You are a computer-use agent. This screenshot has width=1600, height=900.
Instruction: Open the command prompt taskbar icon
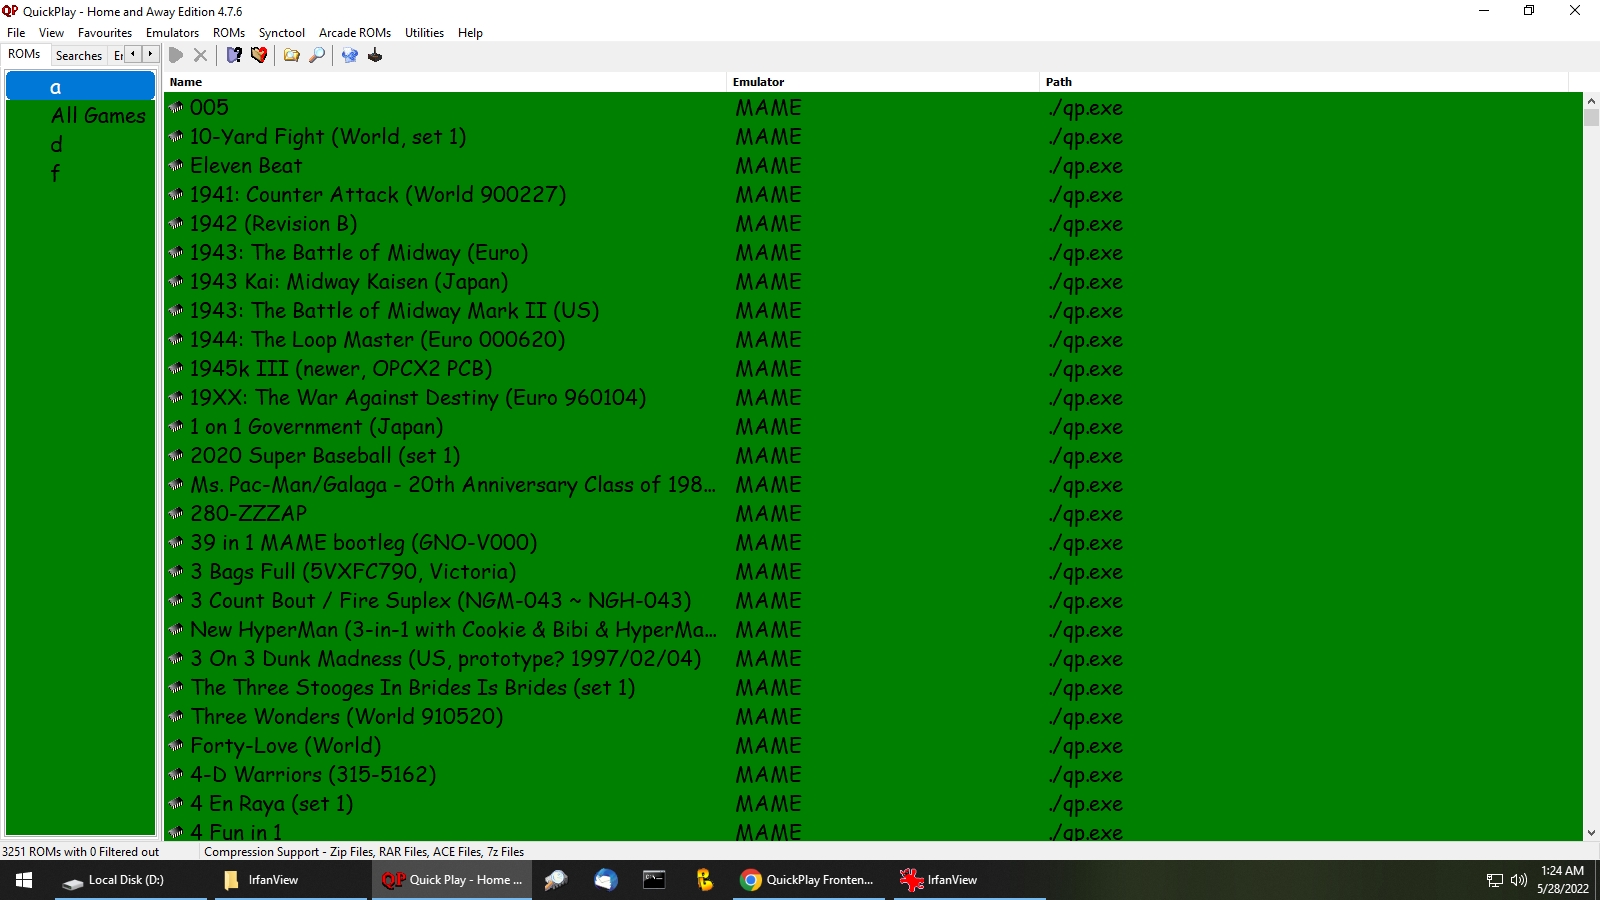pyautogui.click(x=655, y=880)
